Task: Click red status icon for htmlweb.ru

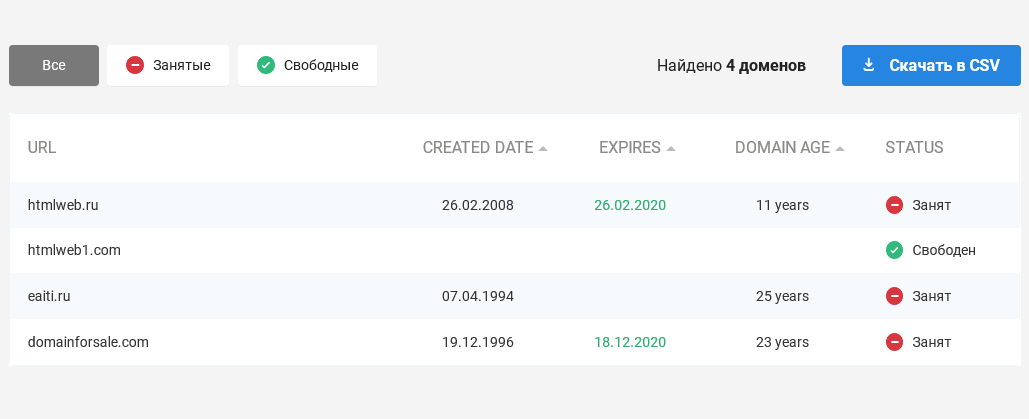Action: coord(894,205)
